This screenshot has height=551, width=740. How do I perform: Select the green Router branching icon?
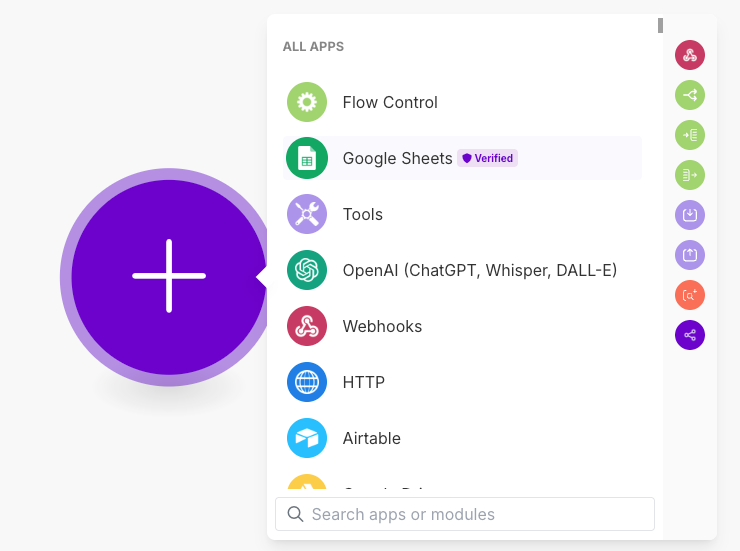pos(690,95)
